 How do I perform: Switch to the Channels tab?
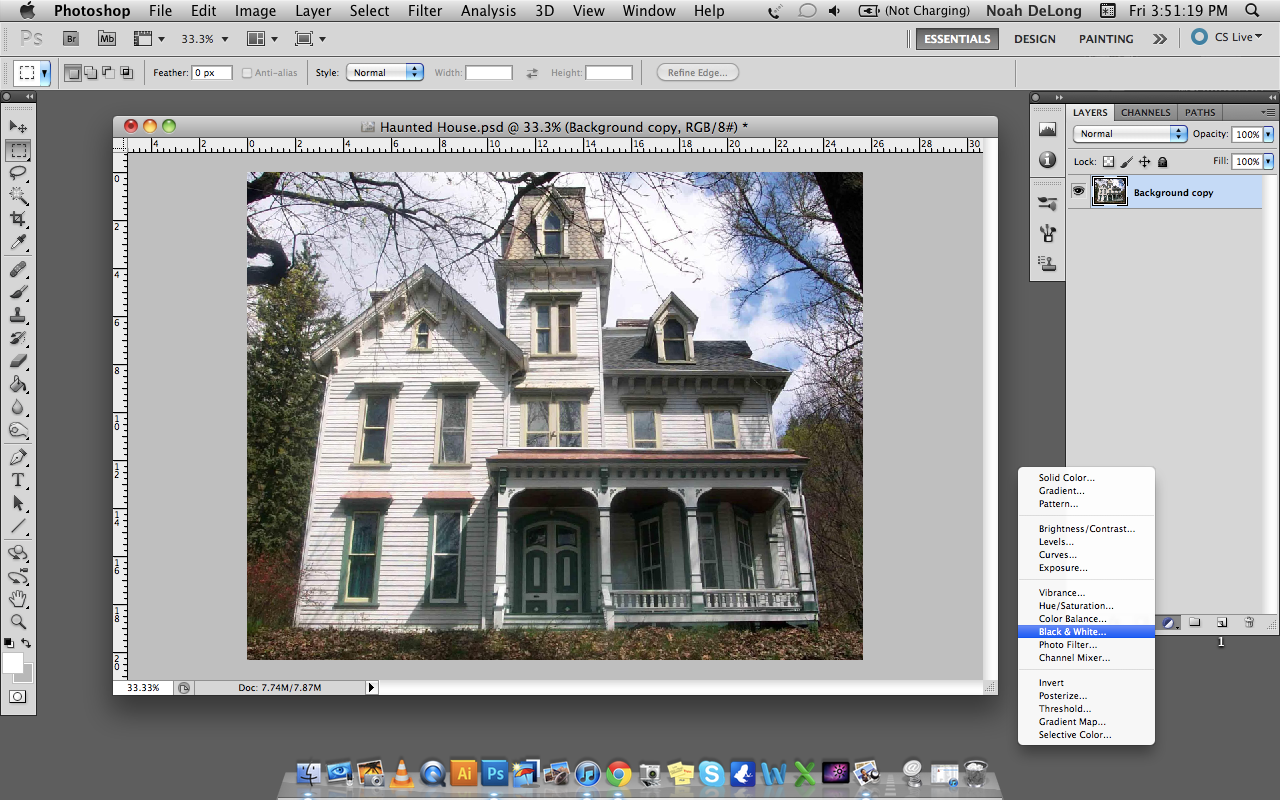click(x=1146, y=112)
